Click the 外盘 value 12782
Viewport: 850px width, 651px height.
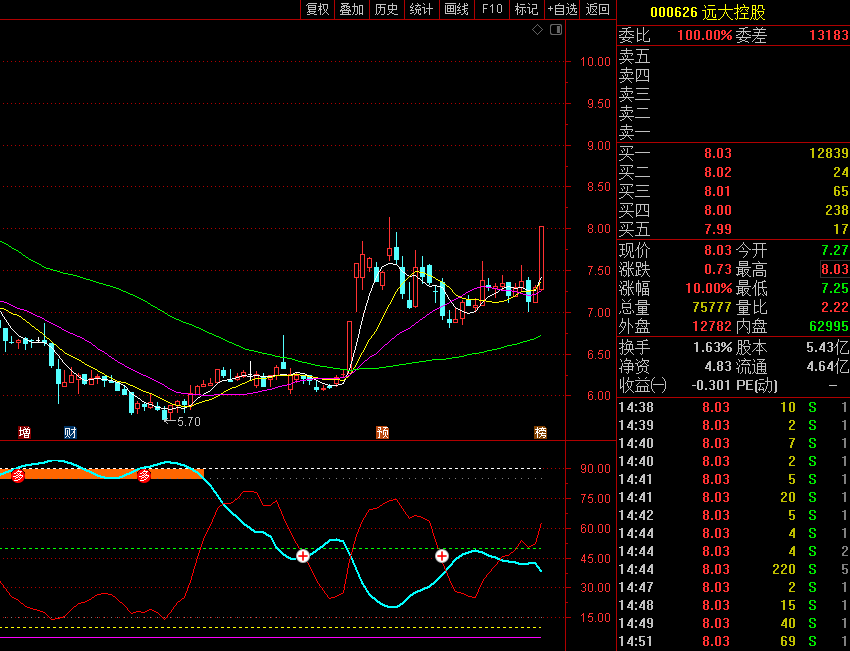tap(712, 326)
